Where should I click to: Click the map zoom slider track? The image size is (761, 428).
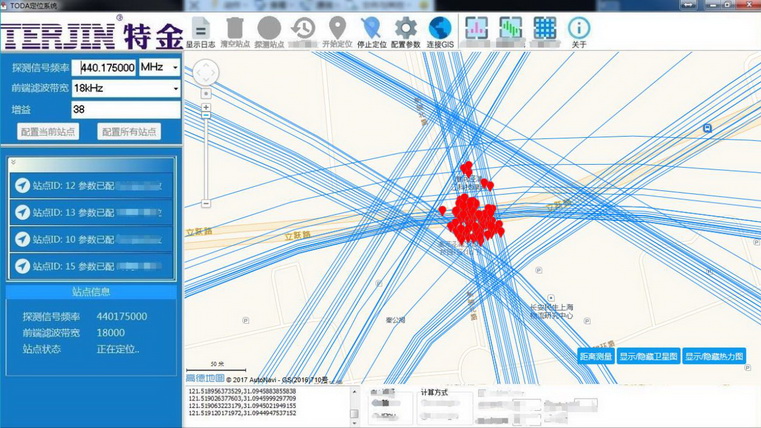(205, 160)
